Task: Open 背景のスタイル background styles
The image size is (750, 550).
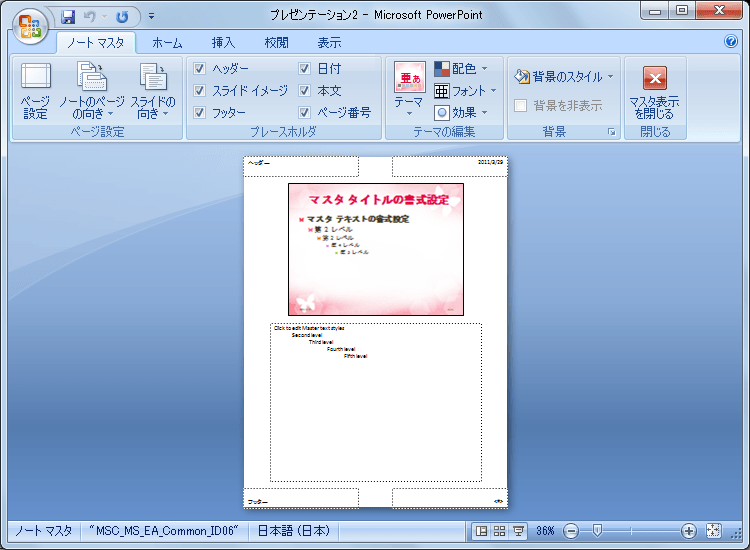Action: (563, 77)
